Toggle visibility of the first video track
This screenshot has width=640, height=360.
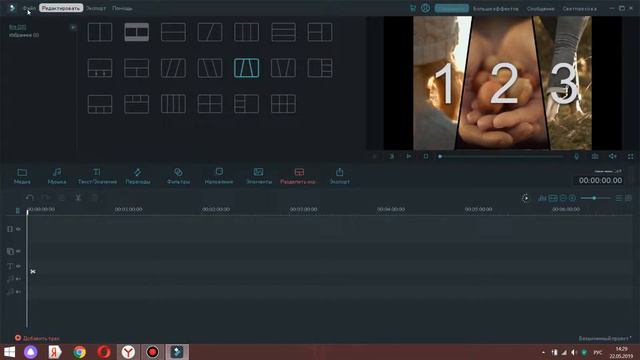pyautogui.click(x=18, y=229)
